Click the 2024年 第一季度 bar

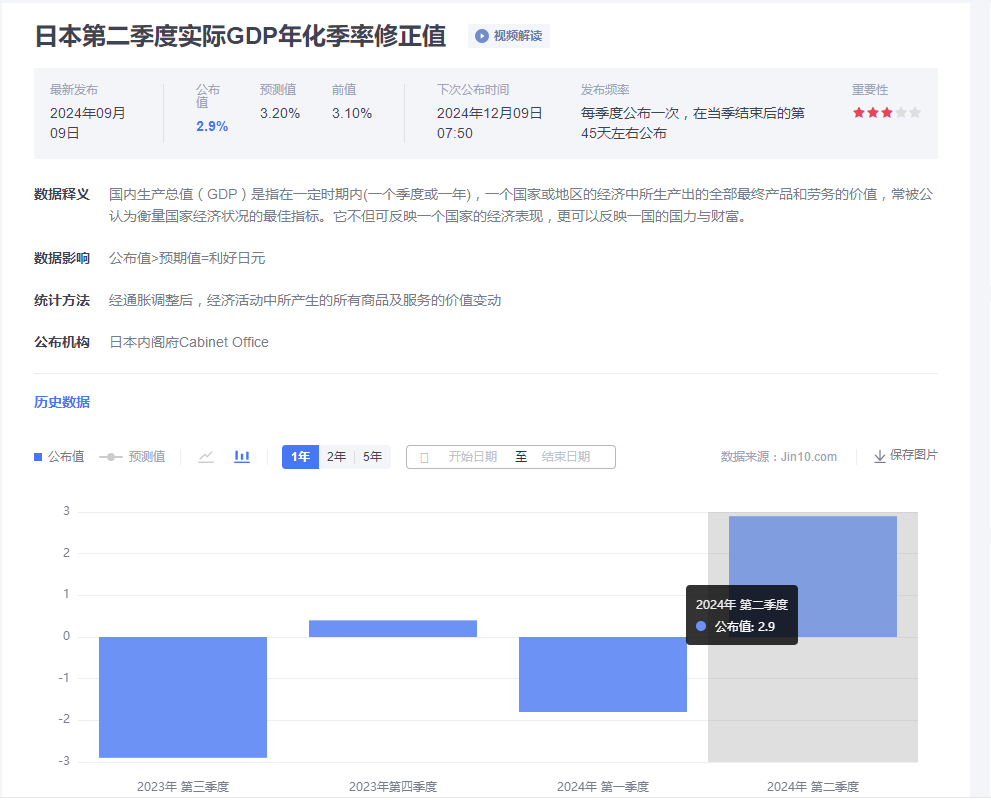point(603,674)
